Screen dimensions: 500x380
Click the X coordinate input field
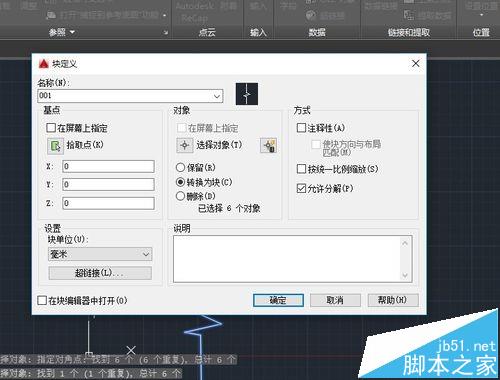108,166
